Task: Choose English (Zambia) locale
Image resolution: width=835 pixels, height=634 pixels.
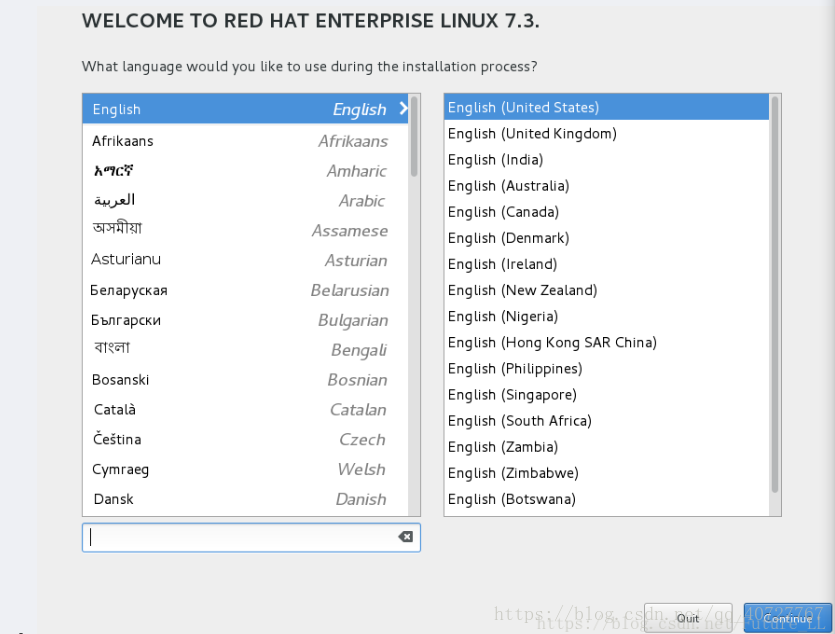Action: pyautogui.click(x=607, y=447)
